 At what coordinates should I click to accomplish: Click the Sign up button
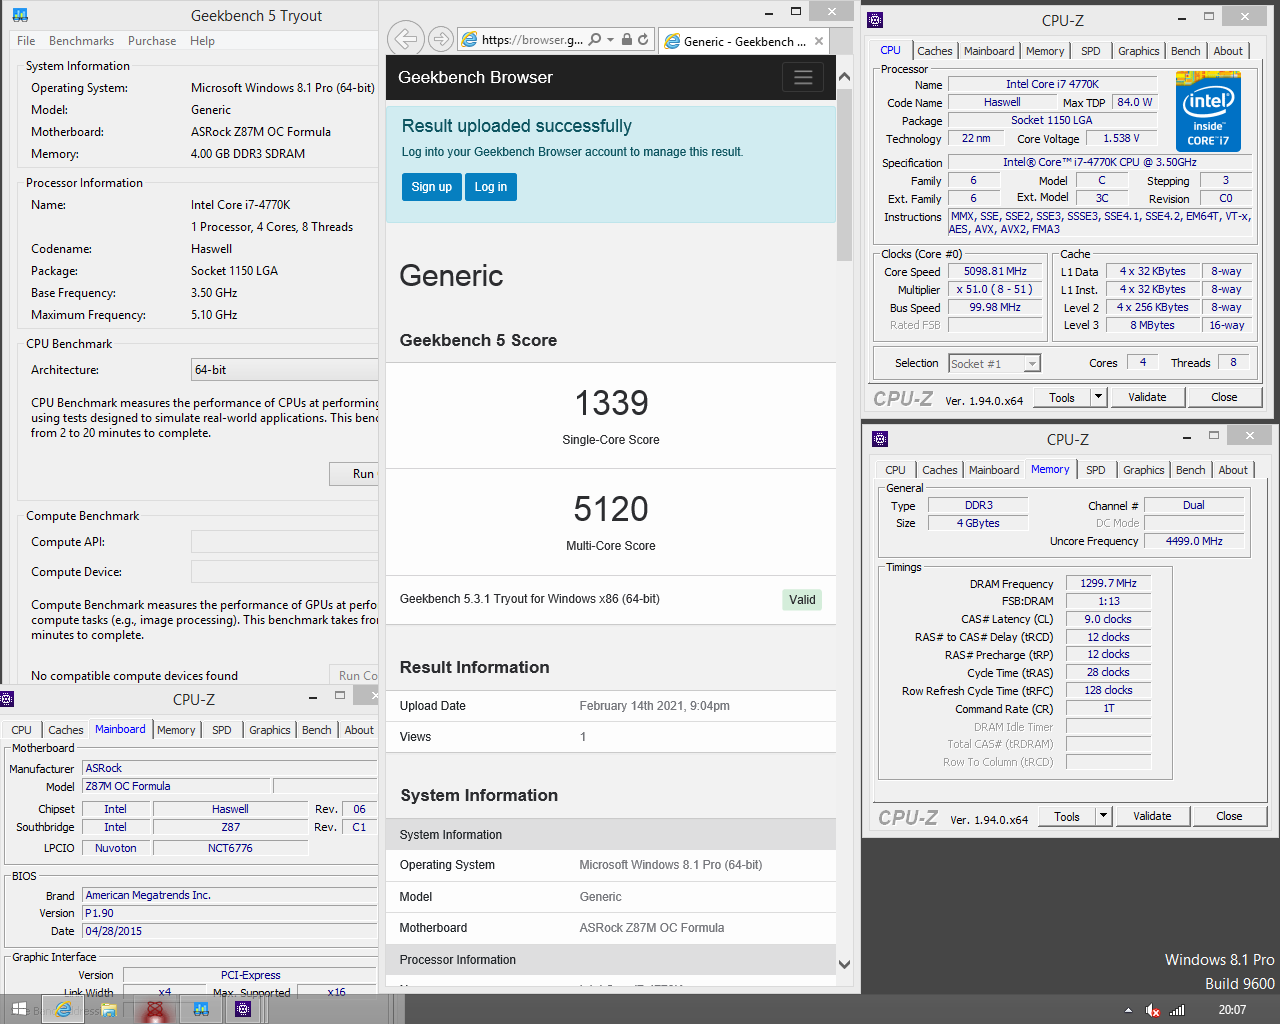tap(431, 187)
